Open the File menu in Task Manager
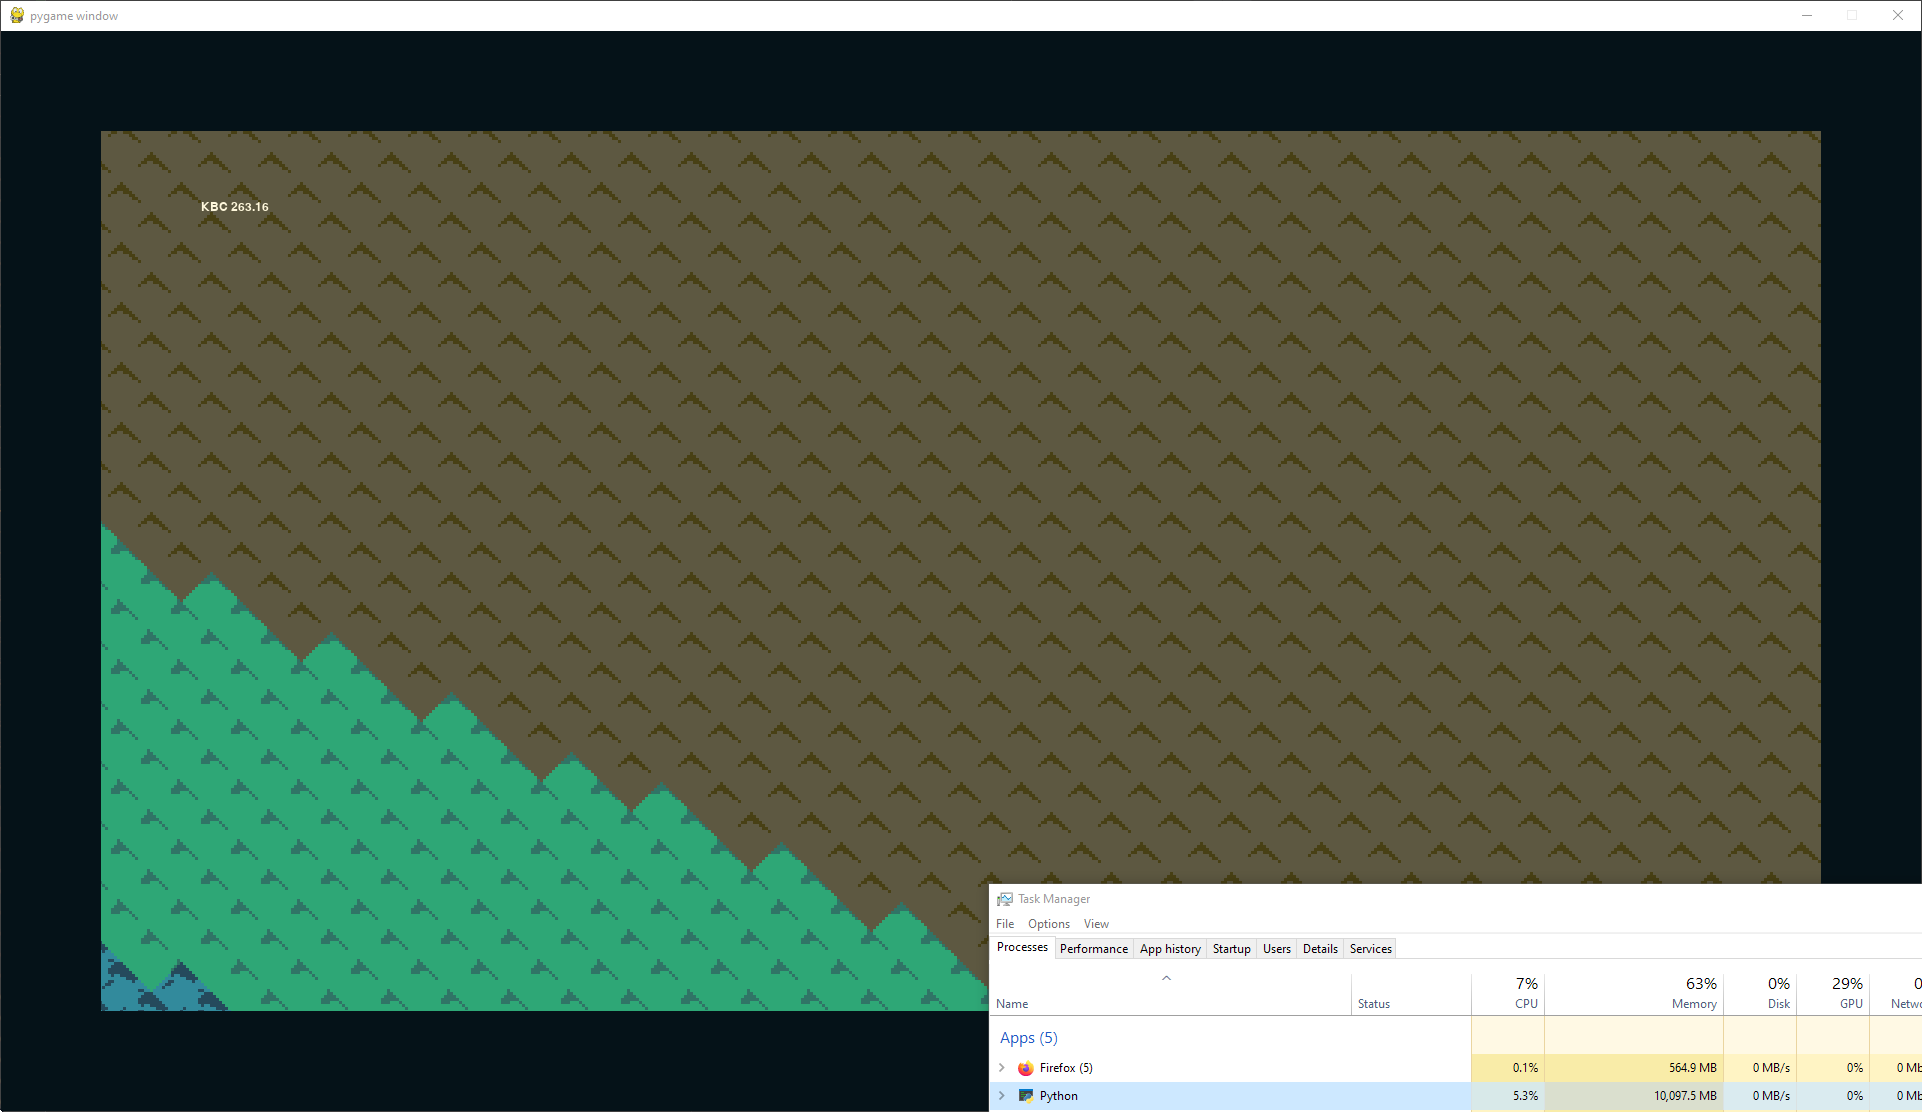This screenshot has height=1112, width=1922. (1005, 924)
